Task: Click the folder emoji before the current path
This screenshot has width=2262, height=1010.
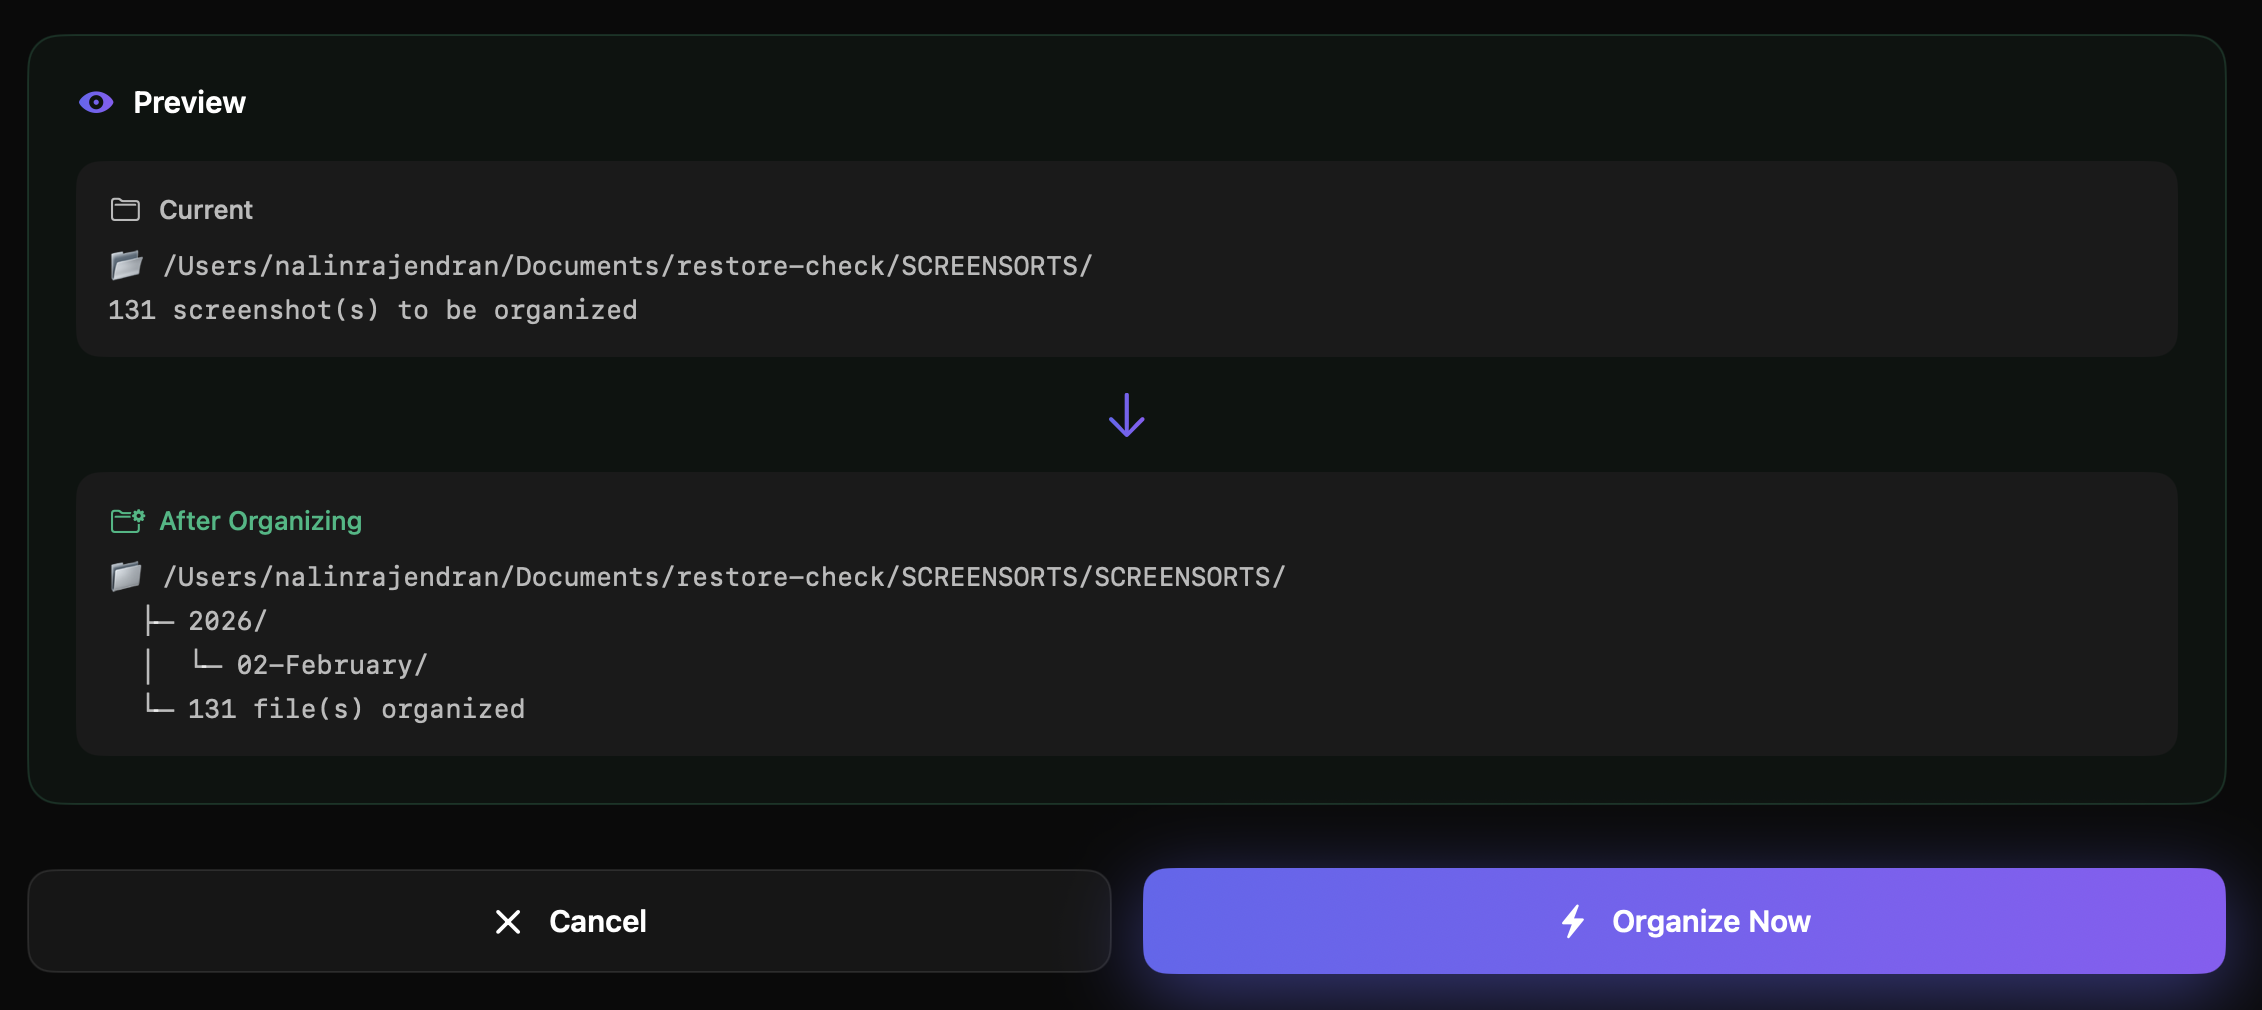Action: tap(126, 265)
